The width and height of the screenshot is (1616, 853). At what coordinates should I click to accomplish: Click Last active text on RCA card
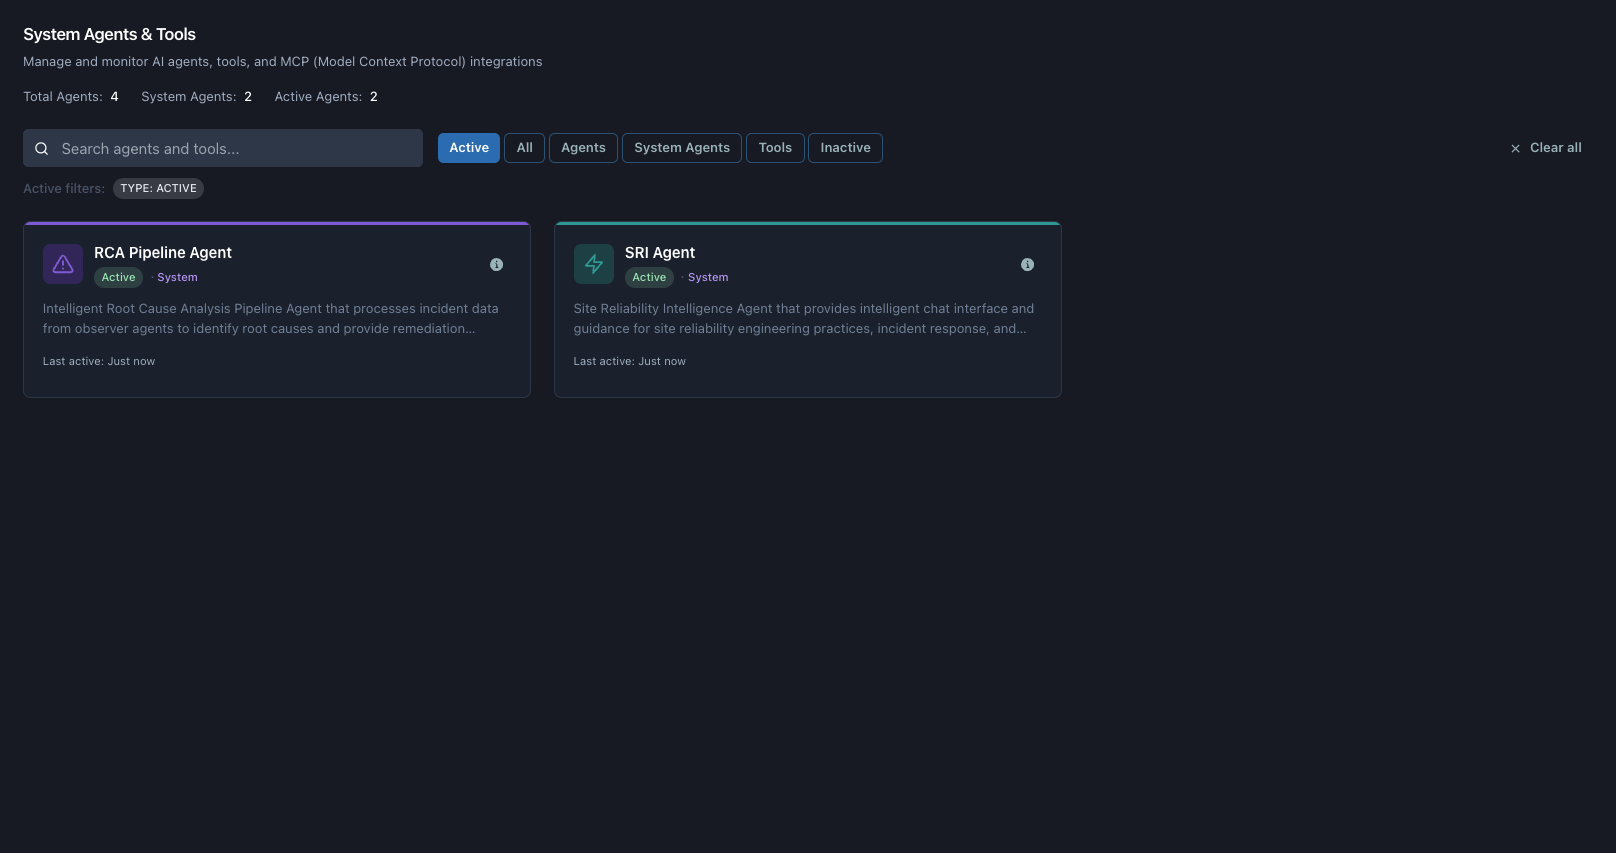[x=99, y=362]
